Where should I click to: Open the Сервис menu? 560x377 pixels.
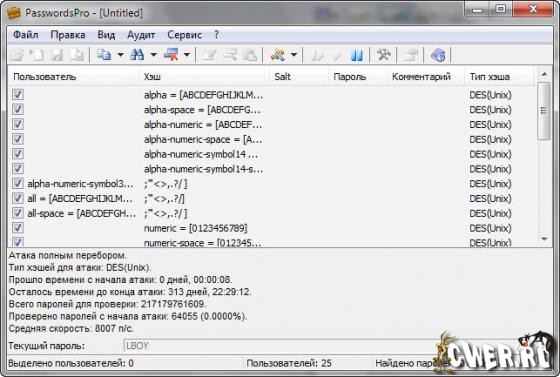184,35
